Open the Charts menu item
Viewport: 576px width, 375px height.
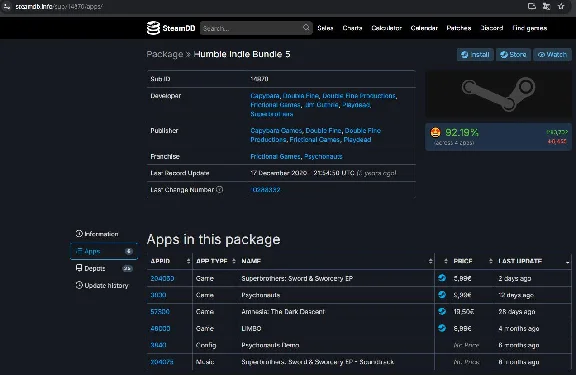pos(352,28)
